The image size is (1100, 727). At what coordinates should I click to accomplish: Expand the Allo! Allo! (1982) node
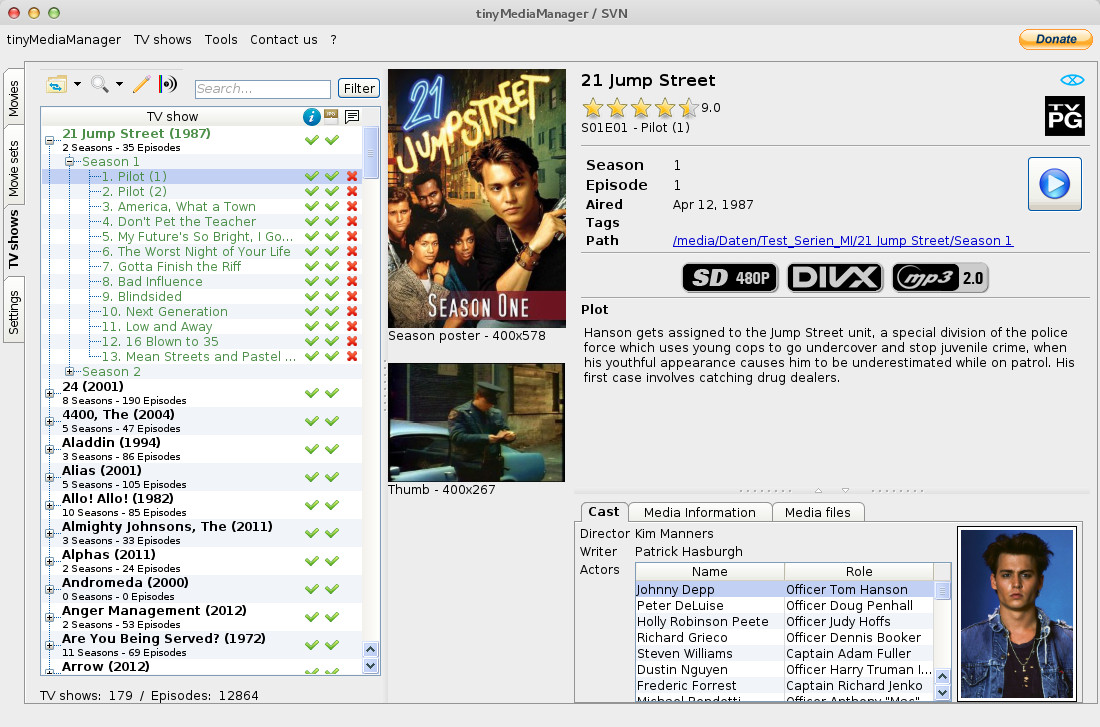coord(50,506)
